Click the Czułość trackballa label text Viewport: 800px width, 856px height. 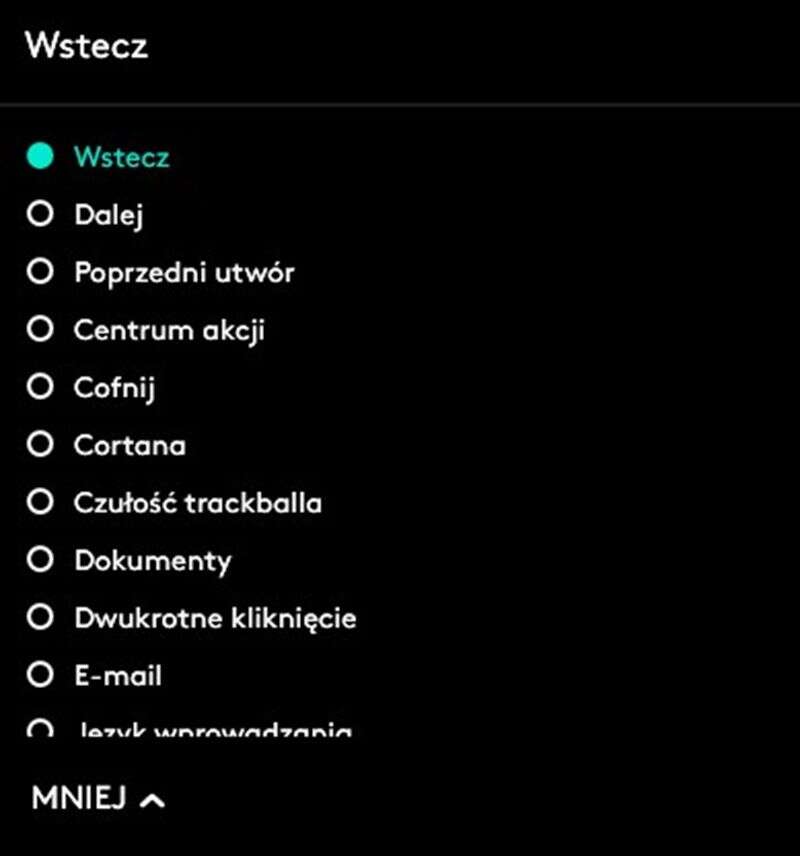tap(198, 502)
